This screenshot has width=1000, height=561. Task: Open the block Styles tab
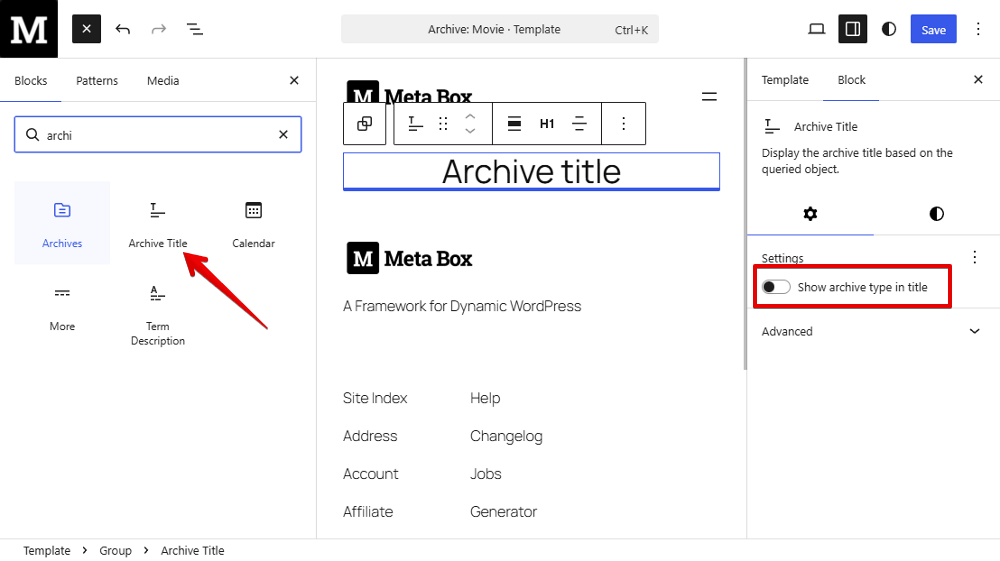click(936, 214)
